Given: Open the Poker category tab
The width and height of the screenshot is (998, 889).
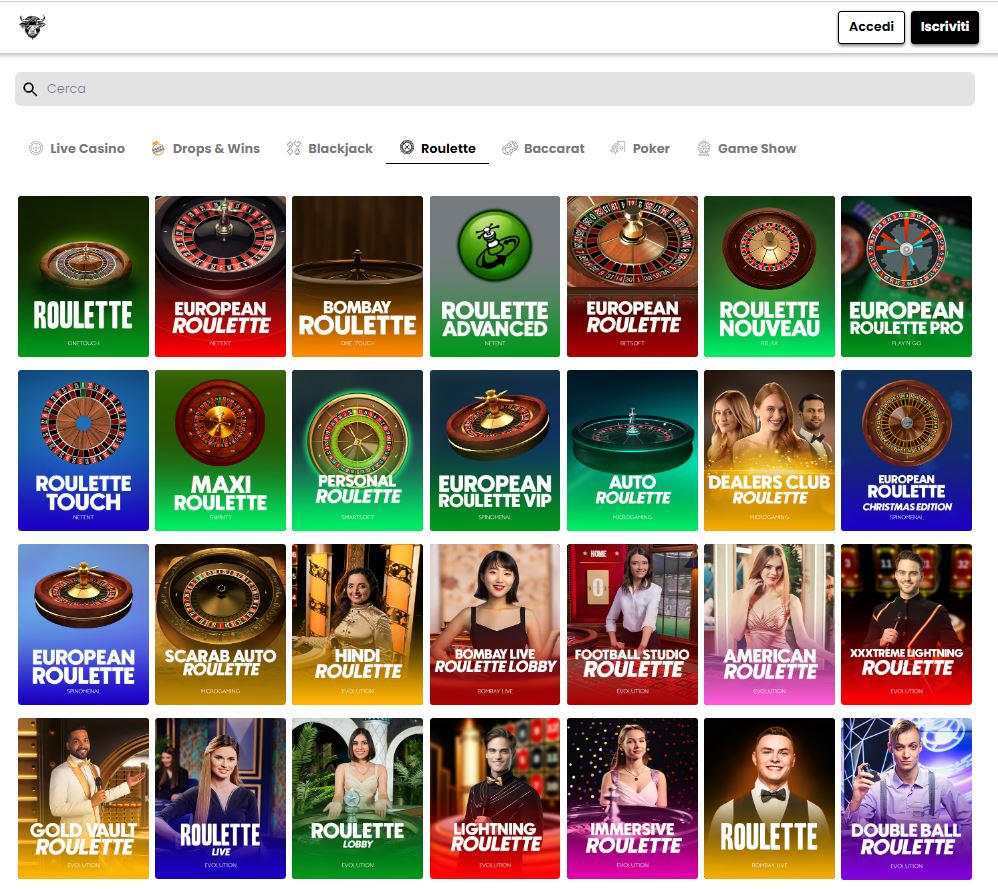Looking at the screenshot, I should [640, 148].
